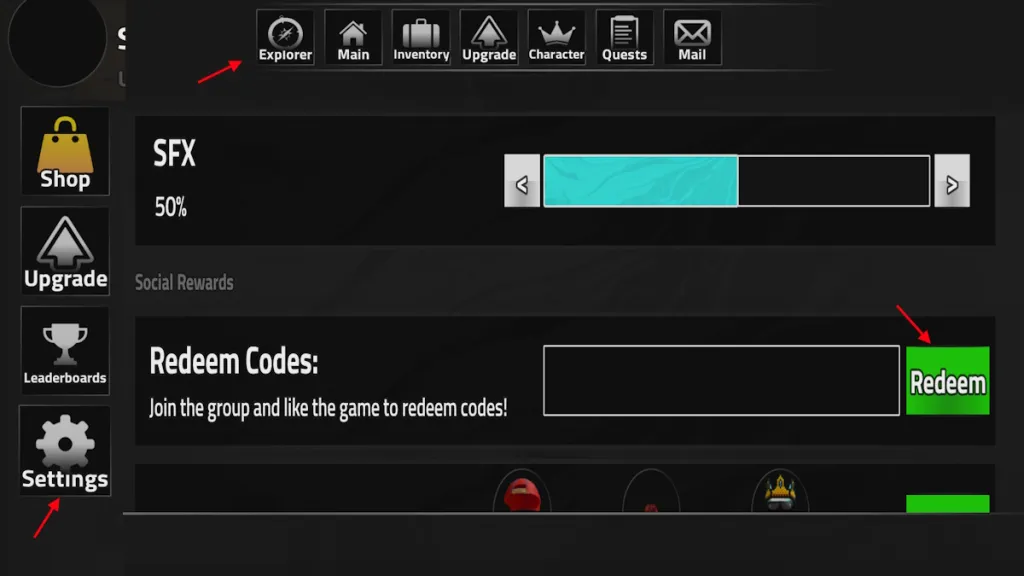Click the green Redeem button

(948, 381)
